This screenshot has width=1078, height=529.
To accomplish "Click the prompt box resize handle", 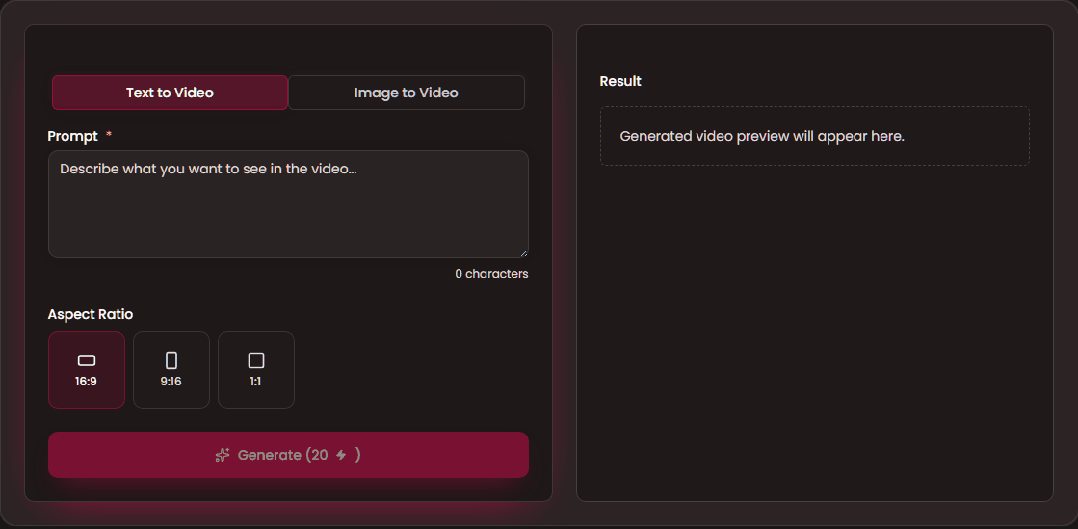I will tap(523, 252).
